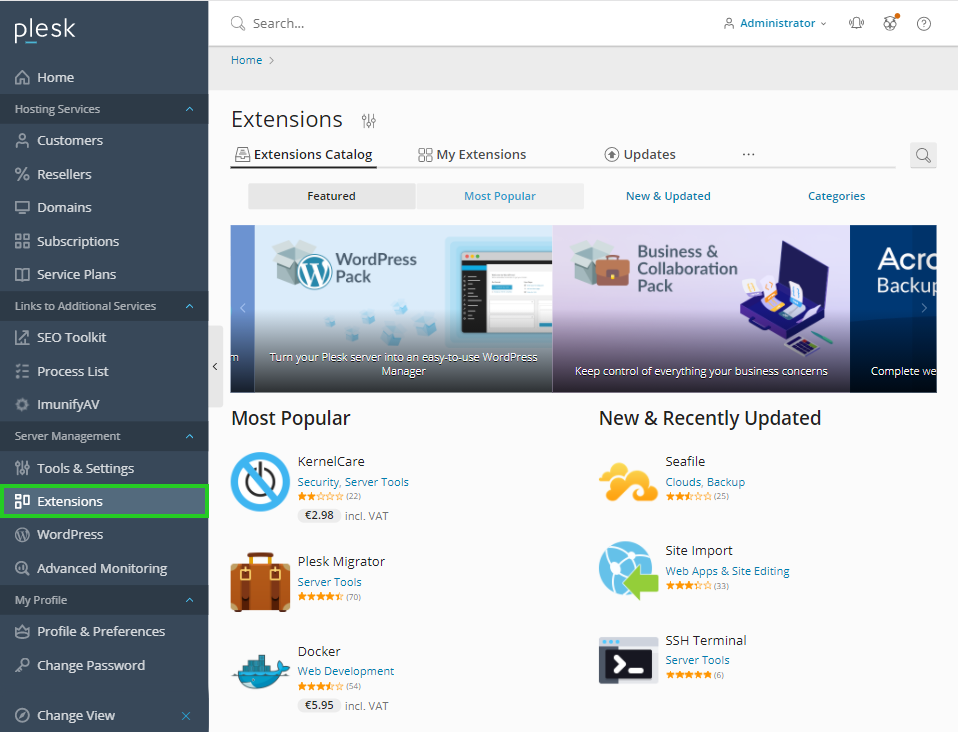
Task: Click the Web Apps & Site Editing link
Action: pos(727,571)
